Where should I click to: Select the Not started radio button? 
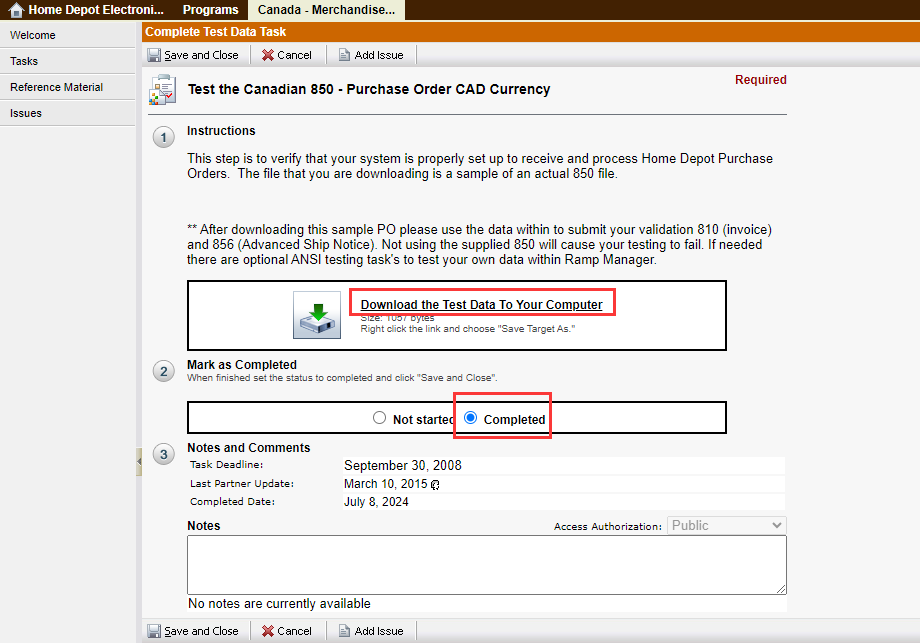pyautogui.click(x=380, y=418)
